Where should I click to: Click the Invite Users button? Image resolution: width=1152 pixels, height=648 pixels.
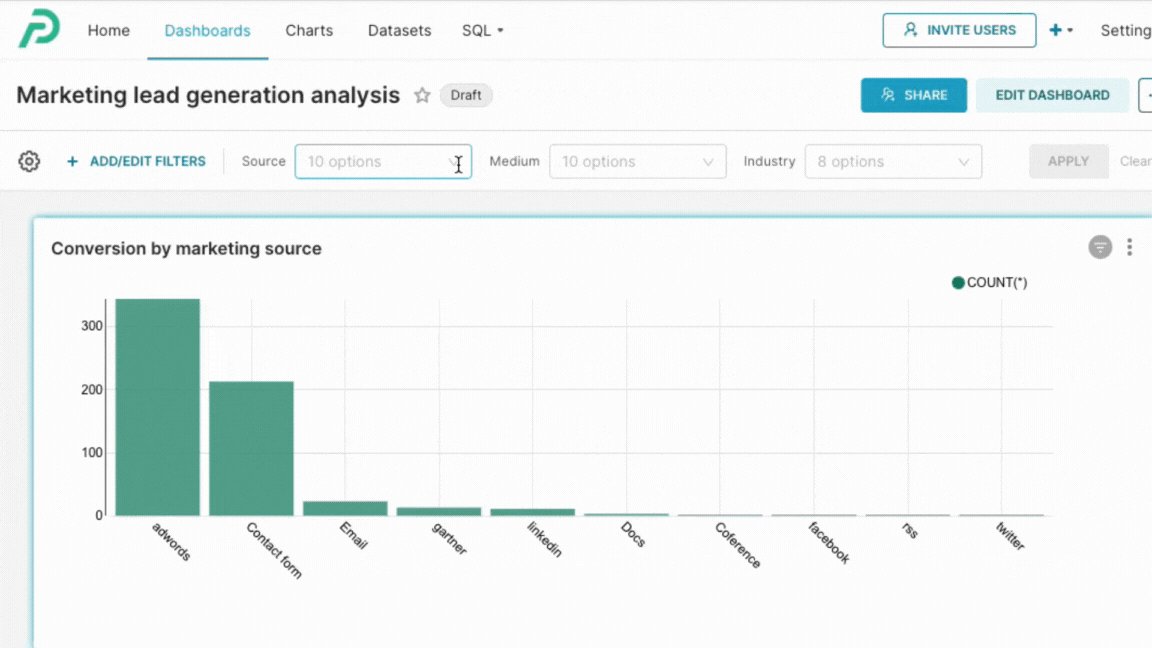point(959,30)
